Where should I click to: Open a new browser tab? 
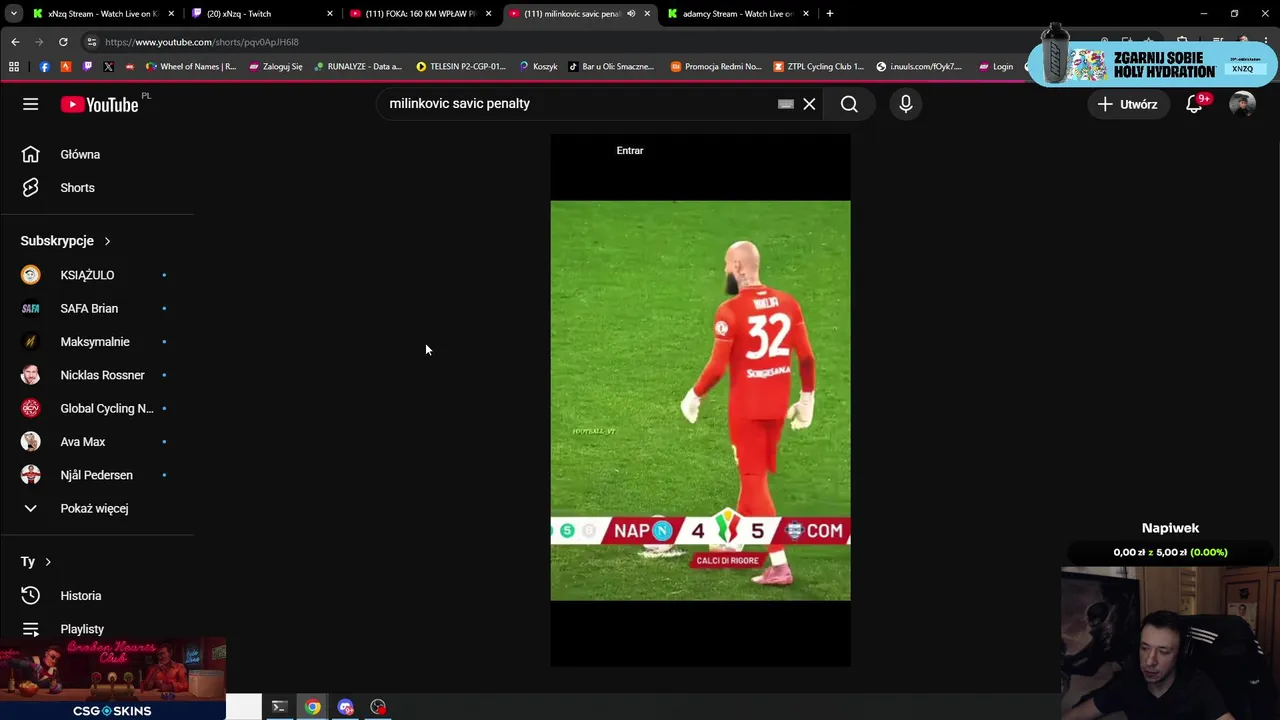click(830, 14)
